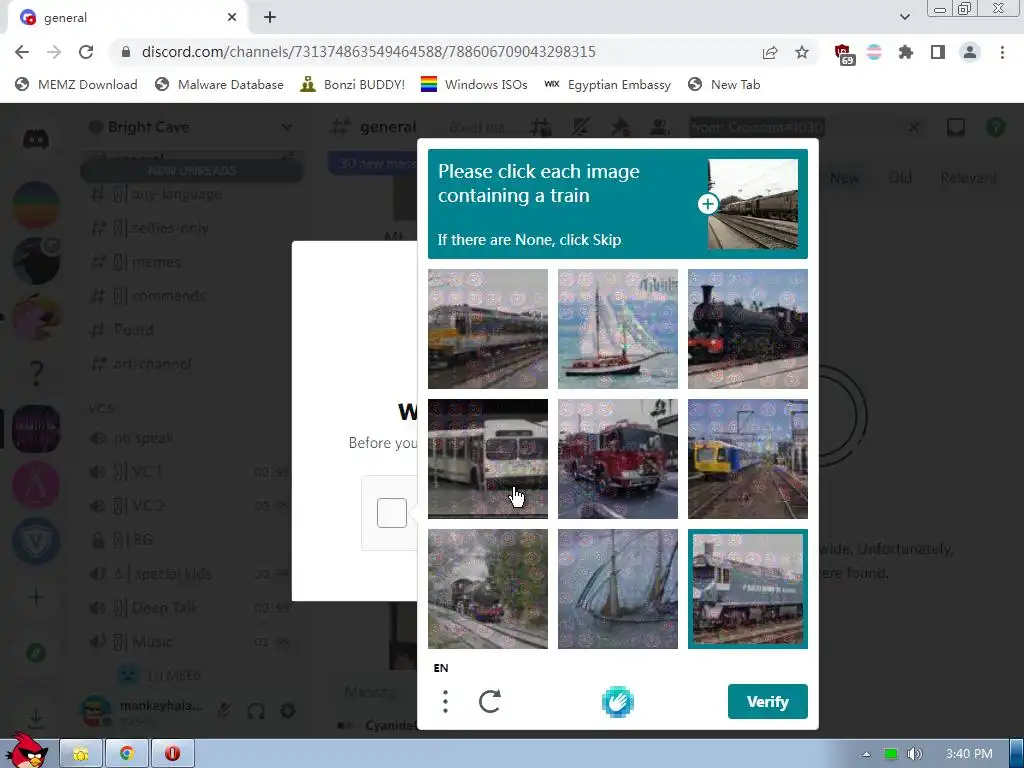The image size is (1024, 768).
Task: Open Chrome's three-dot menu
Action: coord(1002,52)
